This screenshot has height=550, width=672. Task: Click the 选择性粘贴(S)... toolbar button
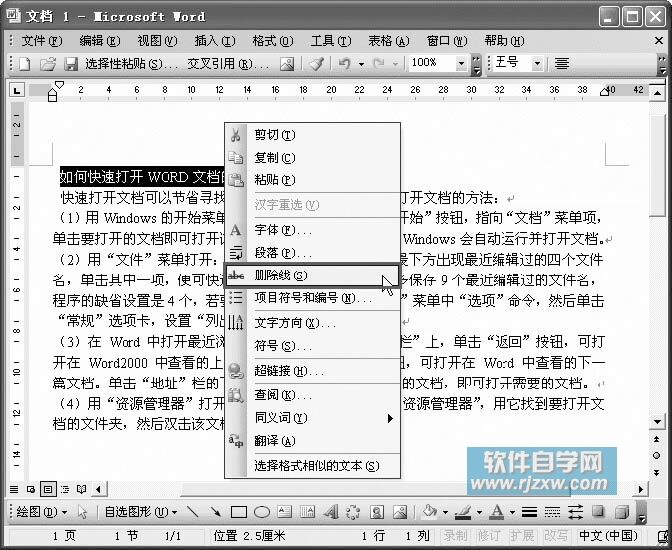131,64
